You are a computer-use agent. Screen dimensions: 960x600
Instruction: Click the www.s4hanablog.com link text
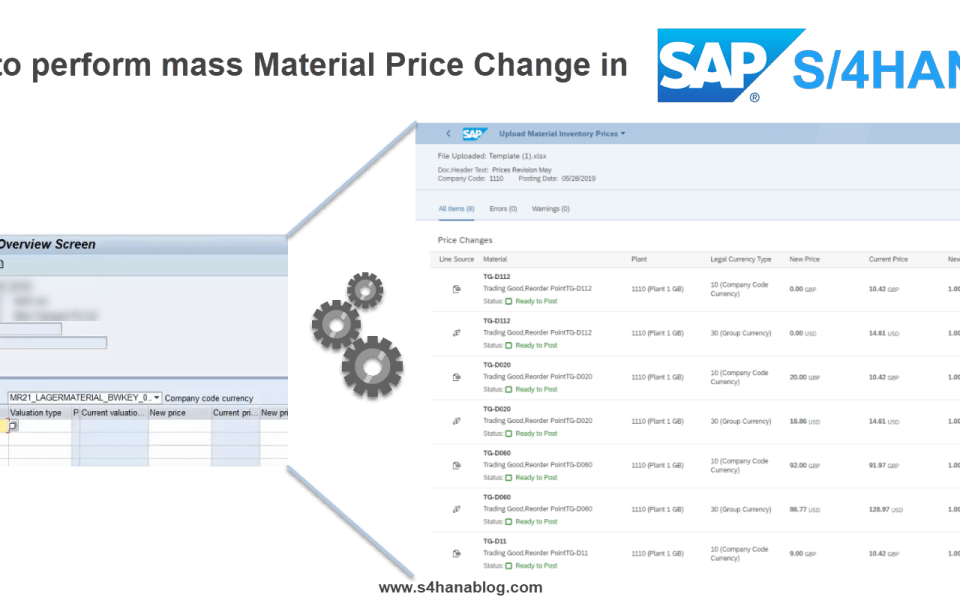(460, 587)
